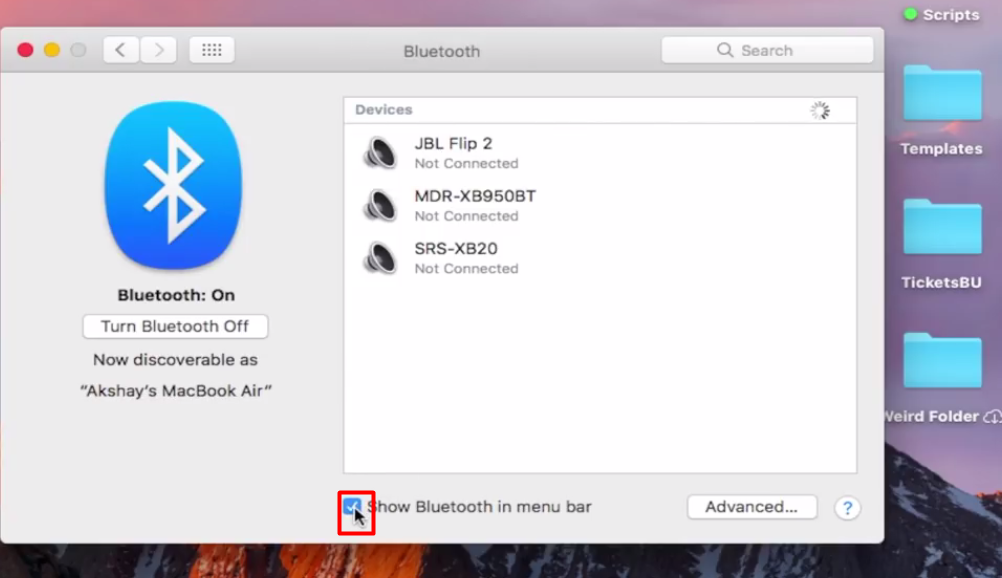1002x578 pixels.
Task: Click the Templates folder label
Action: (941, 149)
